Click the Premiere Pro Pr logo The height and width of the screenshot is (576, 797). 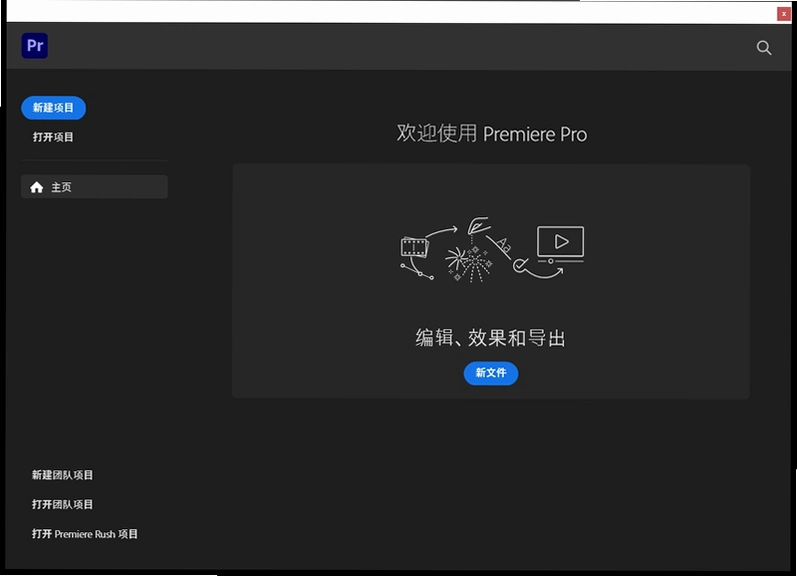[x=35, y=46]
